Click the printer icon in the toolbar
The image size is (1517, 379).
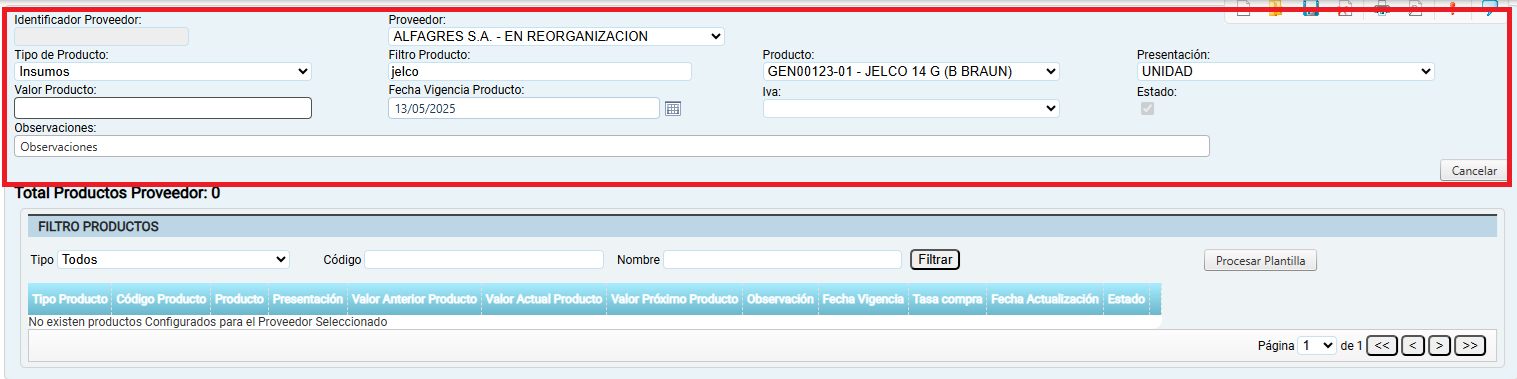(1382, 10)
